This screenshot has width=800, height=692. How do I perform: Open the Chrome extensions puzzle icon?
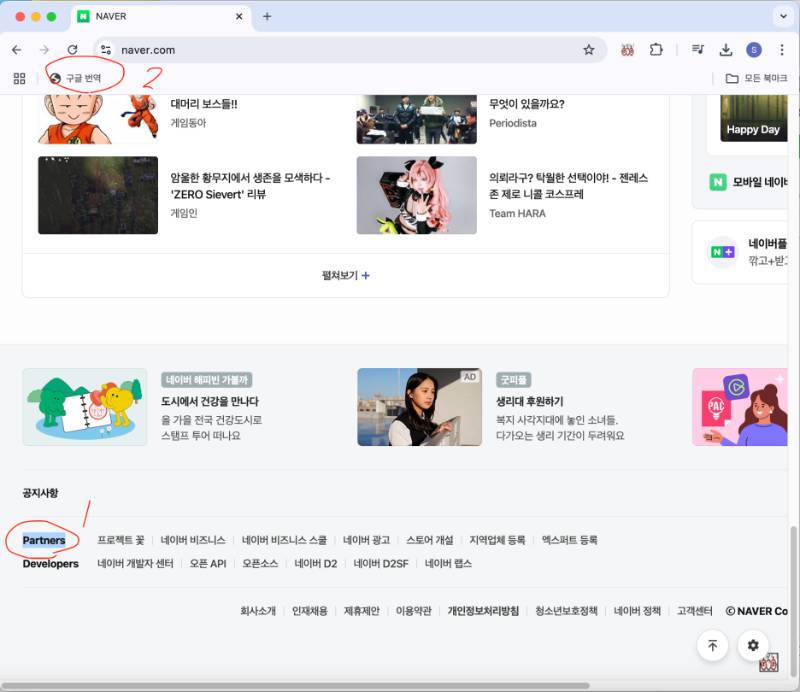(656, 50)
